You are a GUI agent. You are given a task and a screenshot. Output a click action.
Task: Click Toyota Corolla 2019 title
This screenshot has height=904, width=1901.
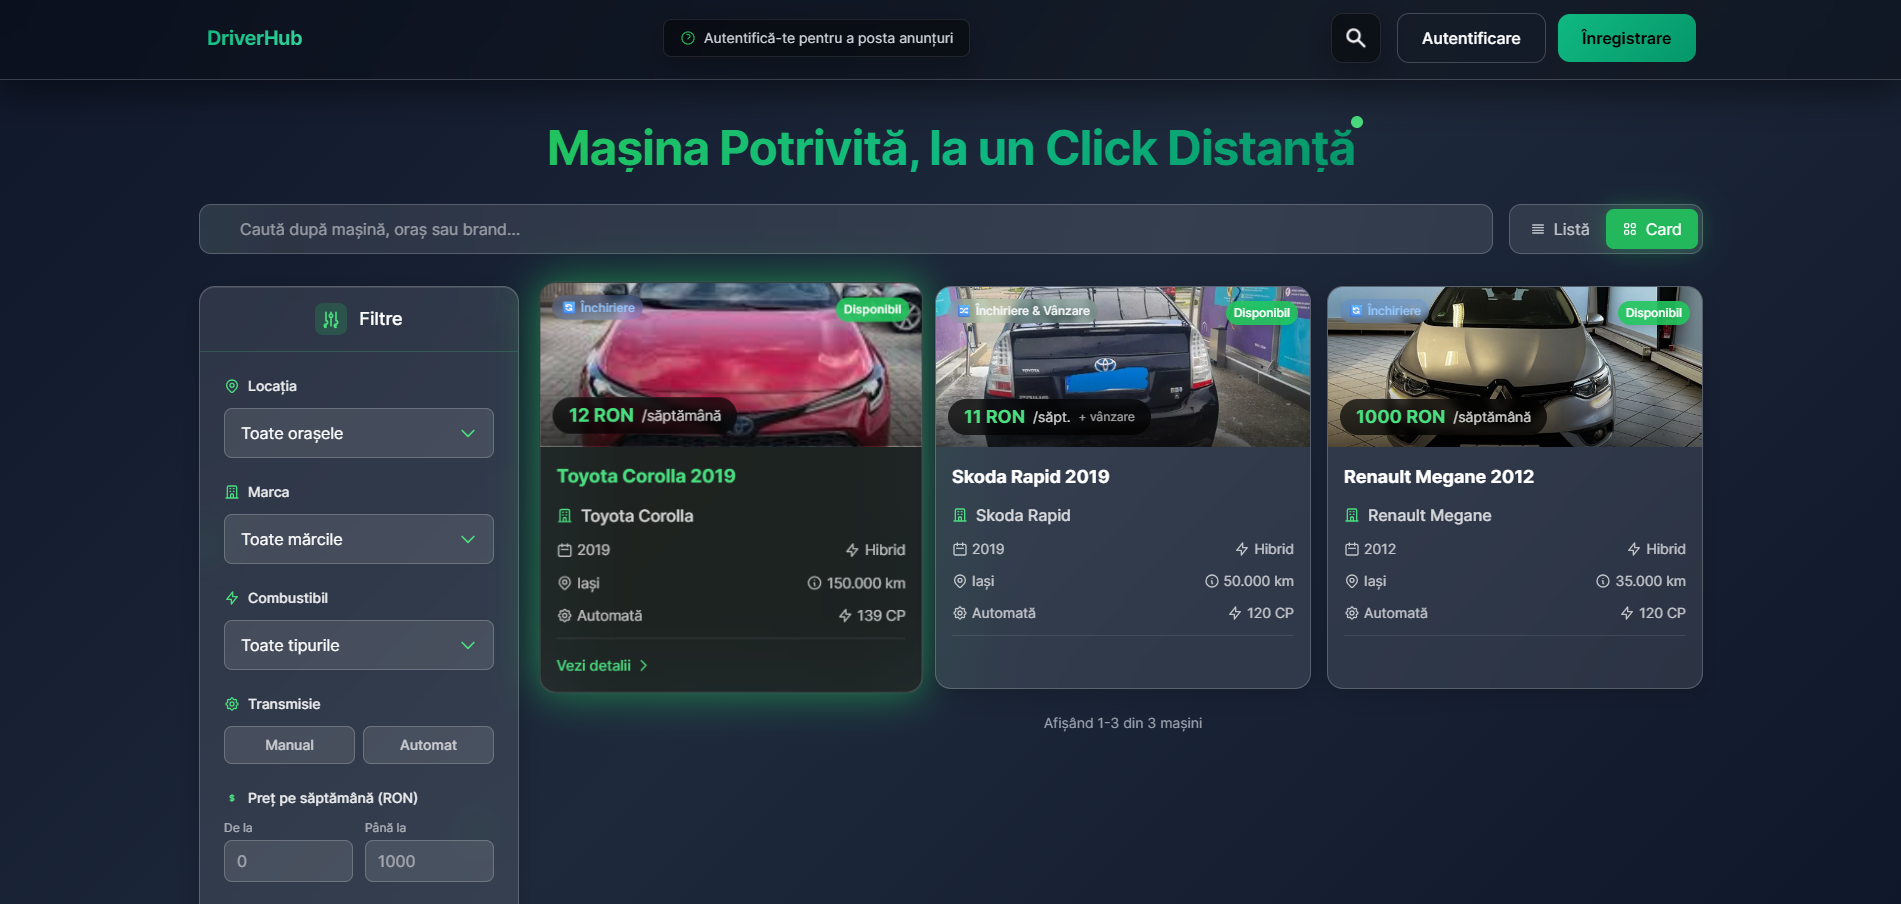[646, 476]
